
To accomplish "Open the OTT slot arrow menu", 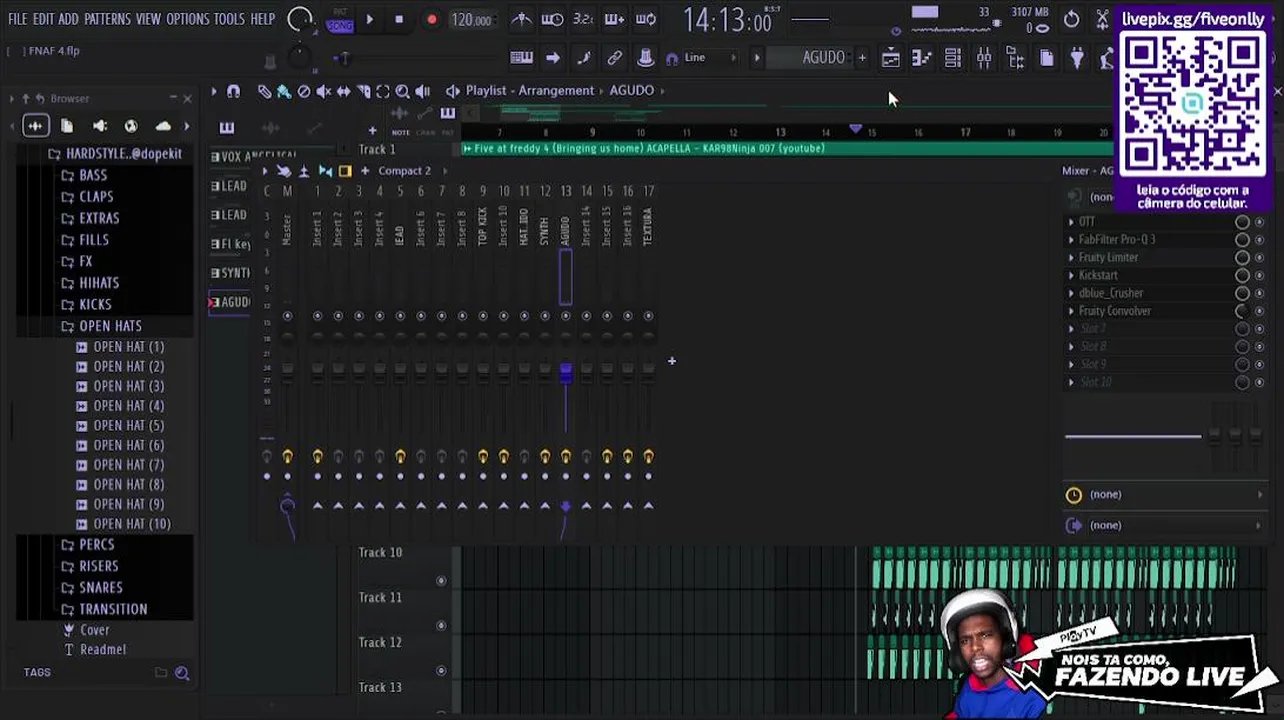I will 1071,222.
